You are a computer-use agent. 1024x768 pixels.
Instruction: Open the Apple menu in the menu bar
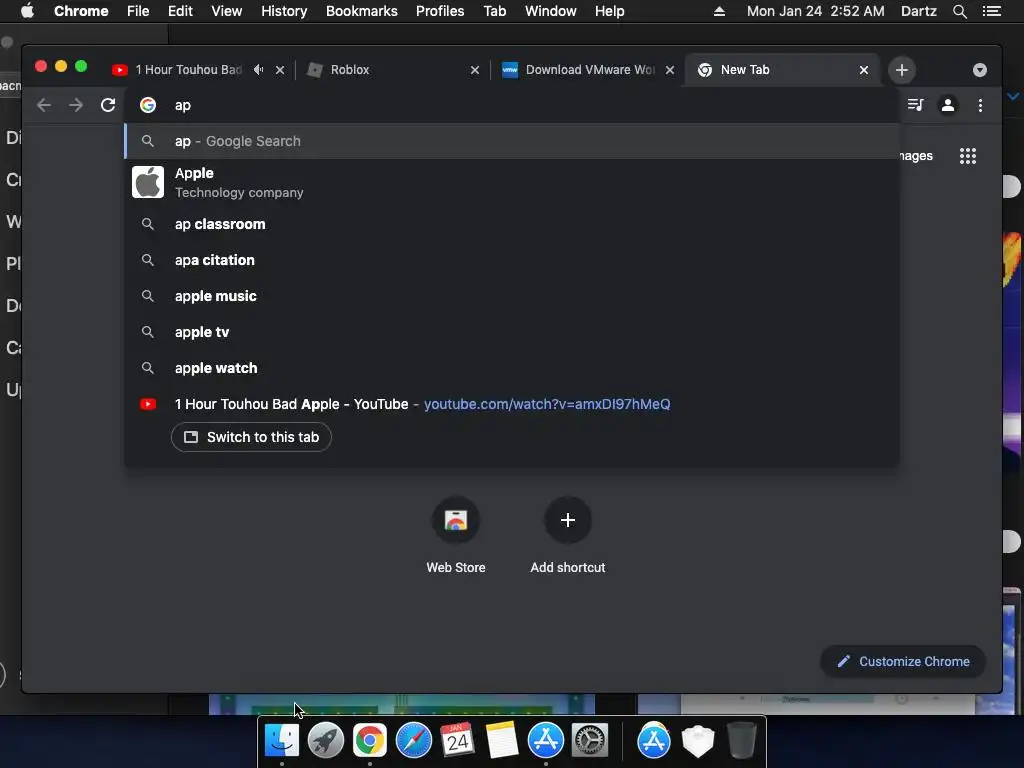point(27,11)
